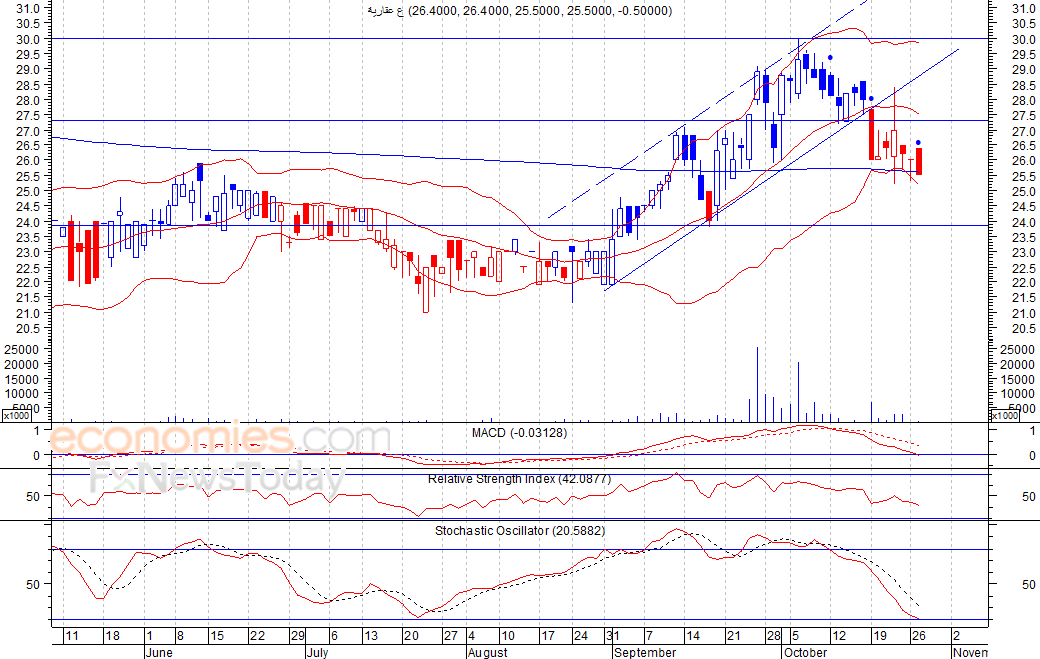Click date label 19 on time axis
Image resolution: width=1040 pixels, height=659 pixels.
point(879,636)
